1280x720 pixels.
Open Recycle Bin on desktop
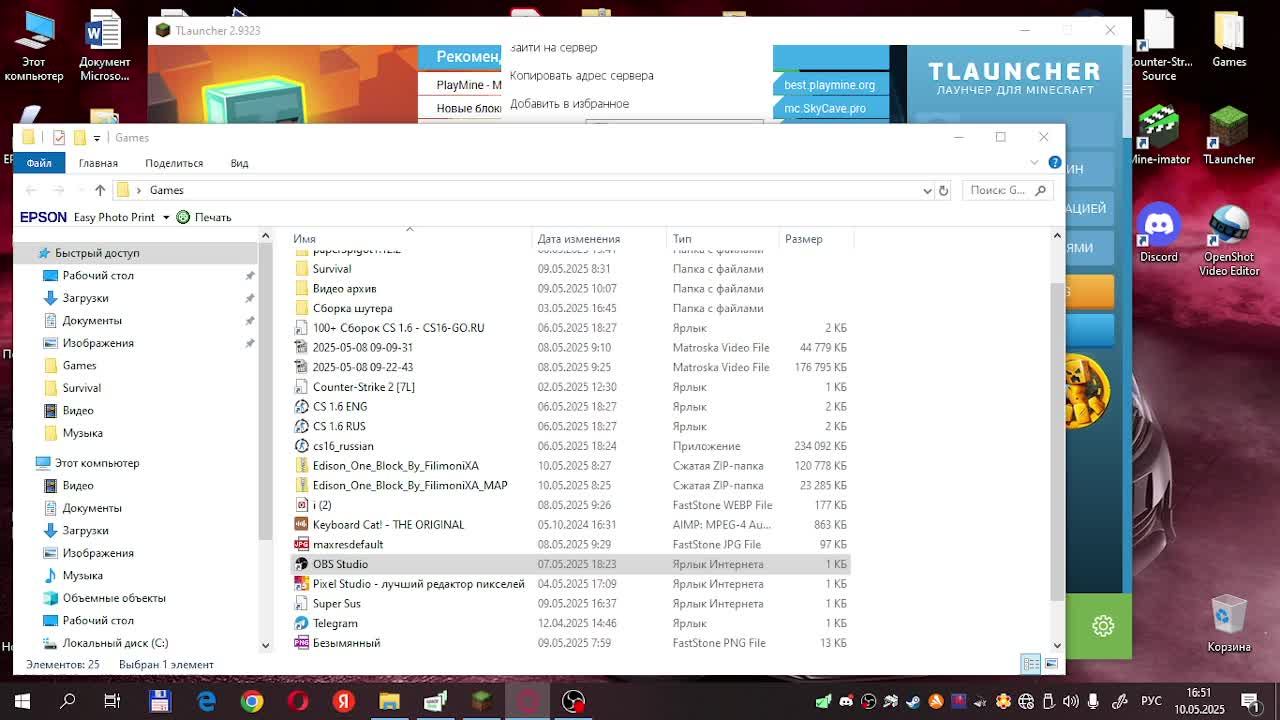point(1229,624)
